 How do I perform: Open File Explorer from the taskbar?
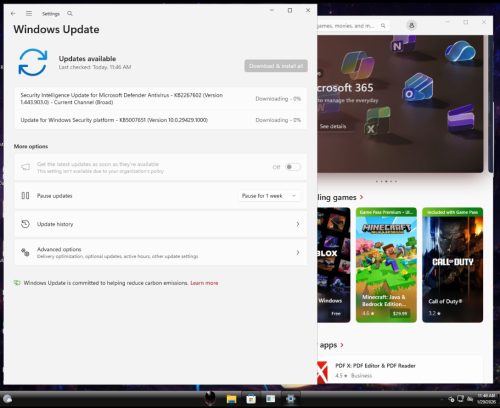(x=231, y=399)
